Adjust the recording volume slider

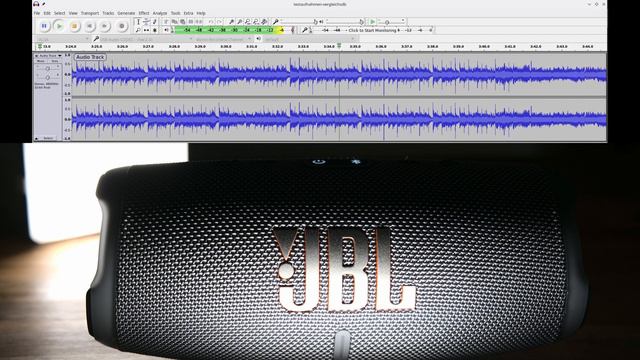(x=298, y=22)
